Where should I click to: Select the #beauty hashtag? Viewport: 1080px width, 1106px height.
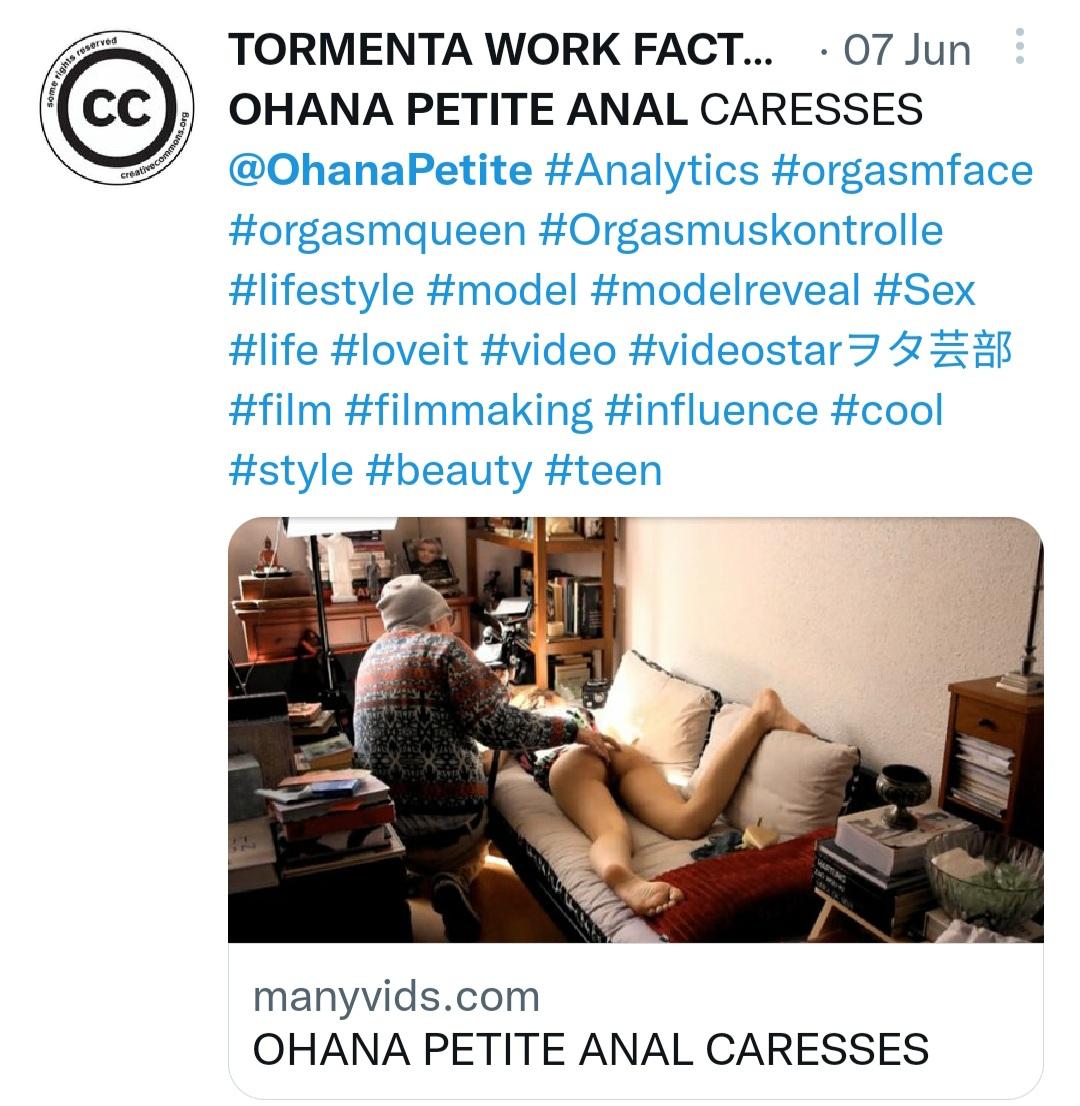pos(449,470)
